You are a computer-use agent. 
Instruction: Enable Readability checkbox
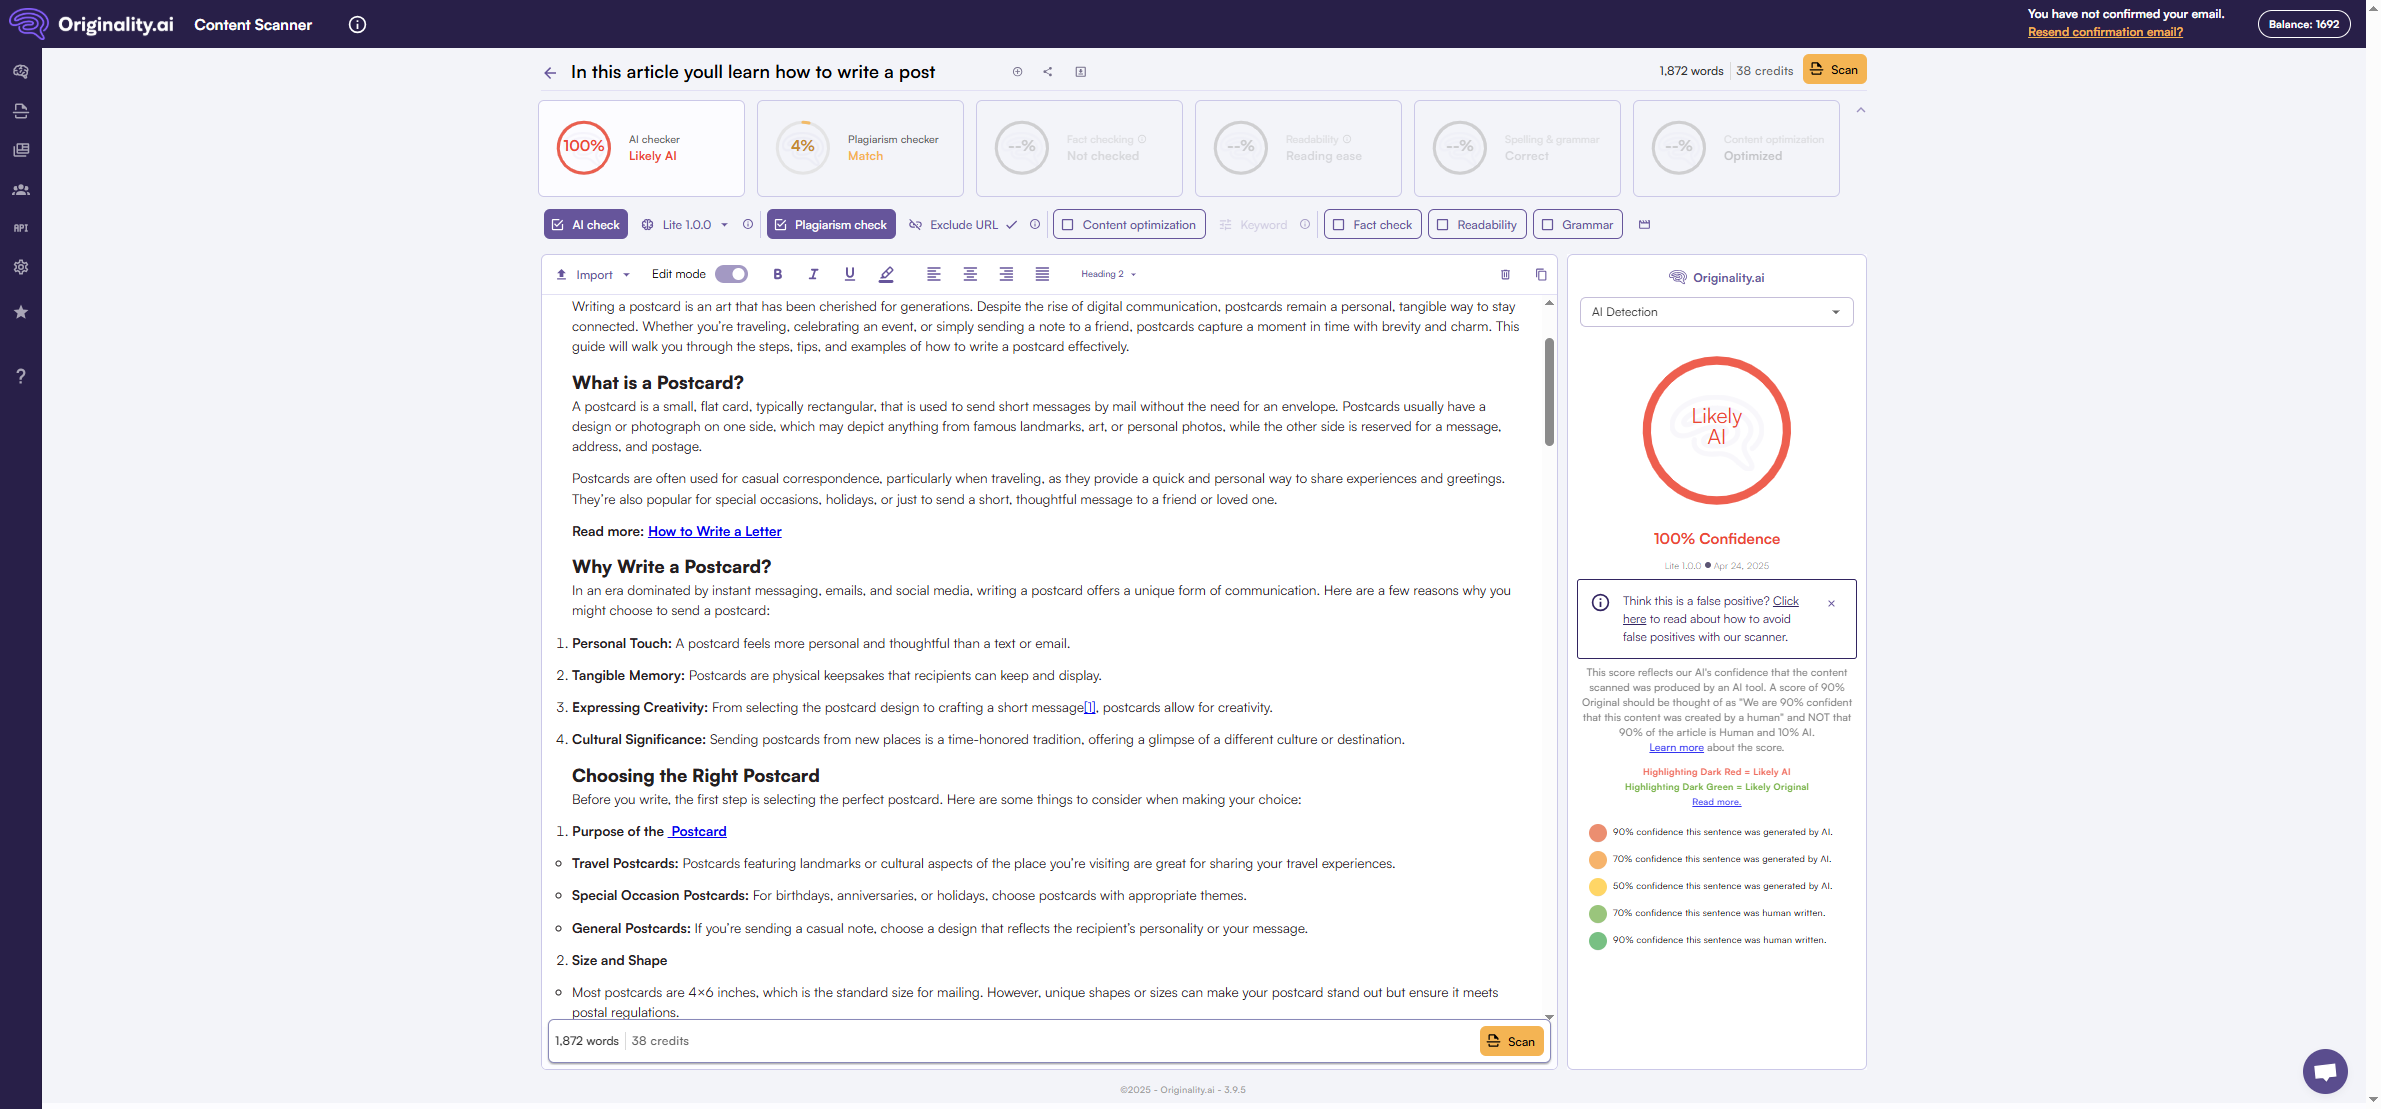(x=1477, y=225)
